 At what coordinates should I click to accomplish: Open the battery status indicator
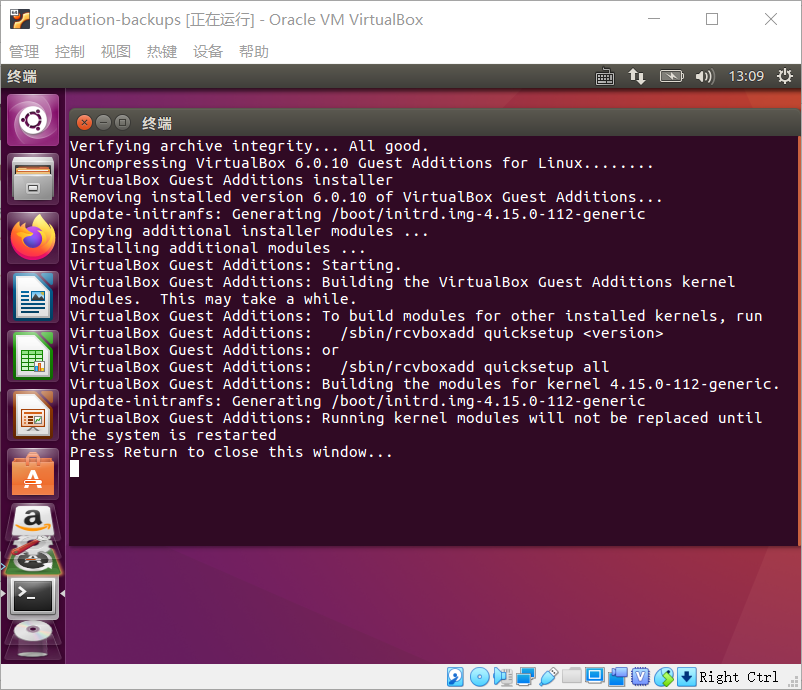(x=672, y=77)
